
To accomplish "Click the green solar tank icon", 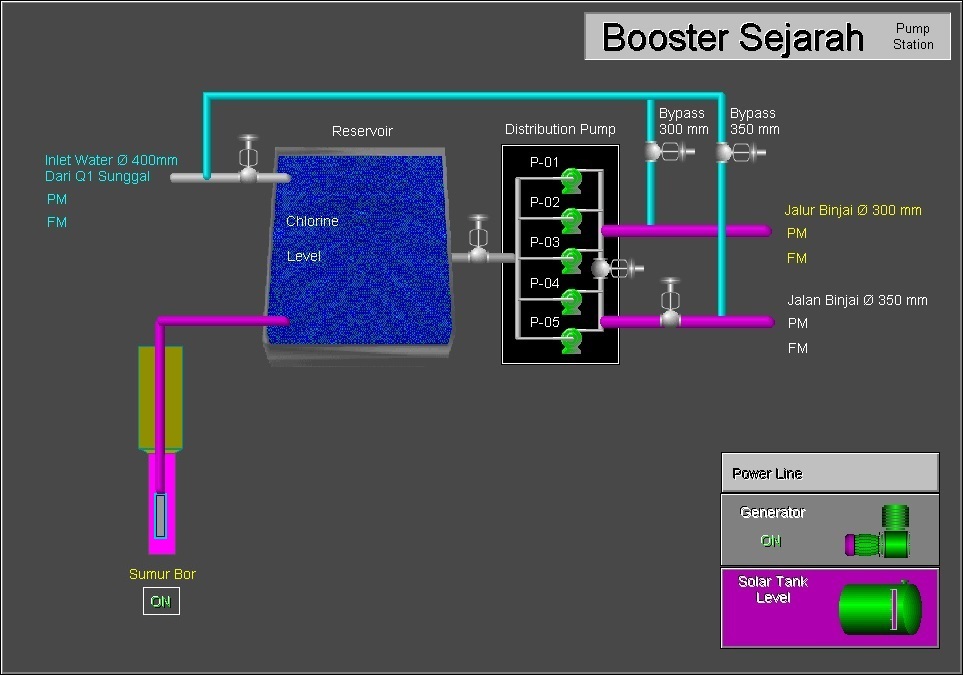I will pyautogui.click(x=878, y=608).
